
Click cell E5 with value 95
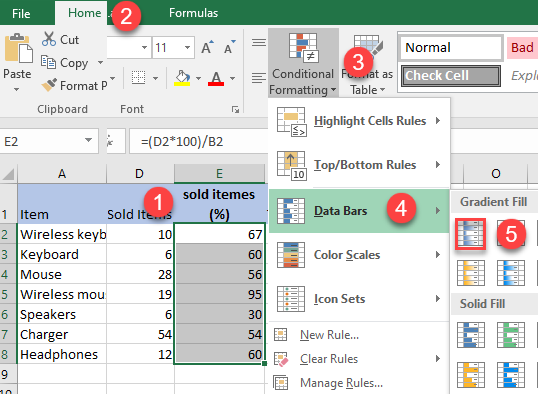pos(219,294)
